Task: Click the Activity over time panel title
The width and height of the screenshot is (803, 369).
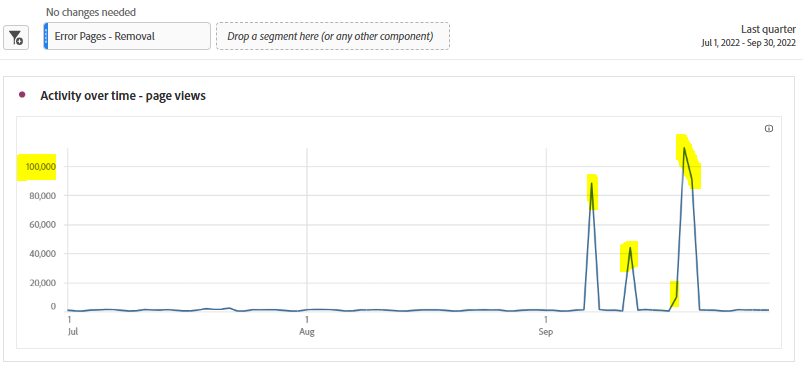Action: [123, 95]
